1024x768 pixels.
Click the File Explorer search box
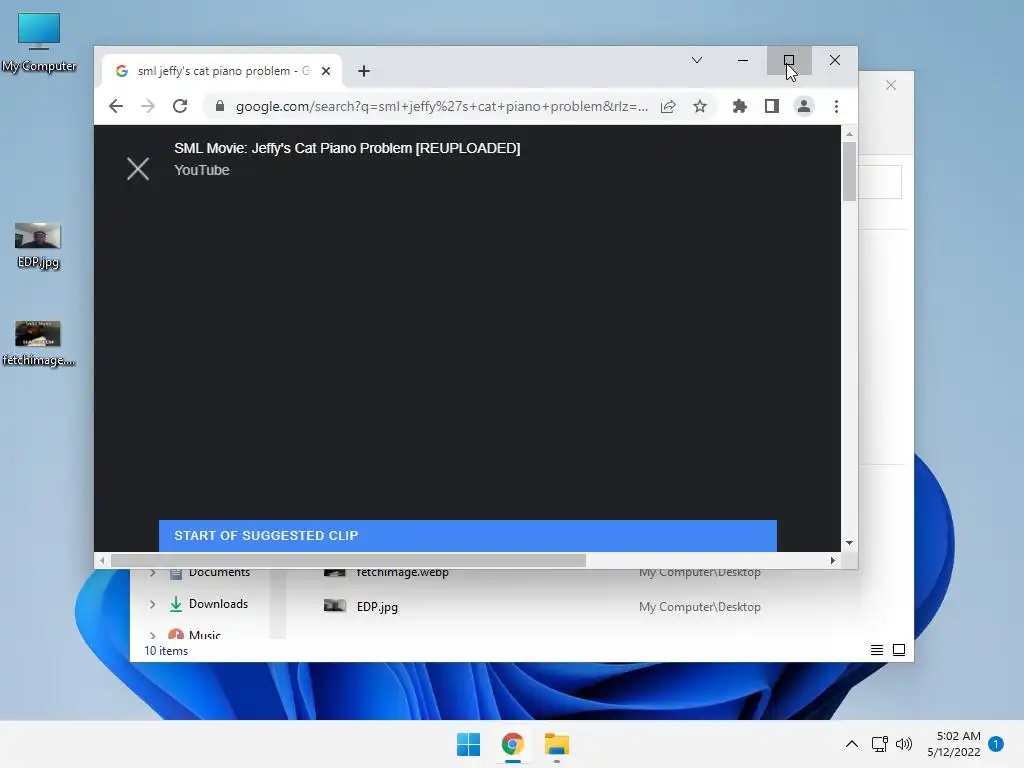pyautogui.click(x=880, y=182)
